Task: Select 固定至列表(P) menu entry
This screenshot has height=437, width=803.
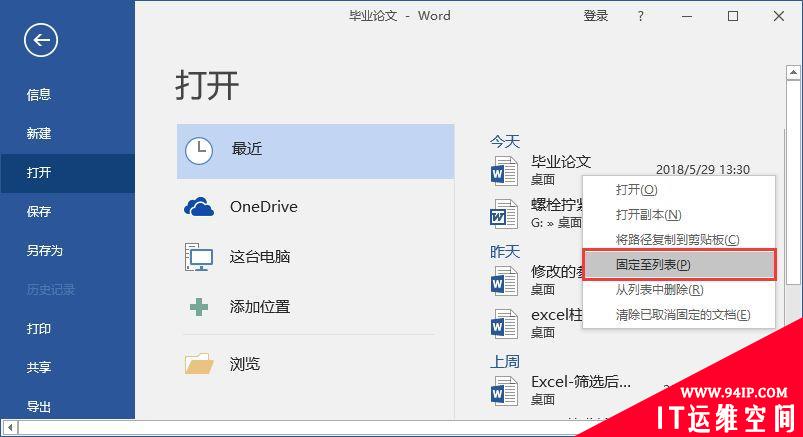Action: click(x=679, y=264)
